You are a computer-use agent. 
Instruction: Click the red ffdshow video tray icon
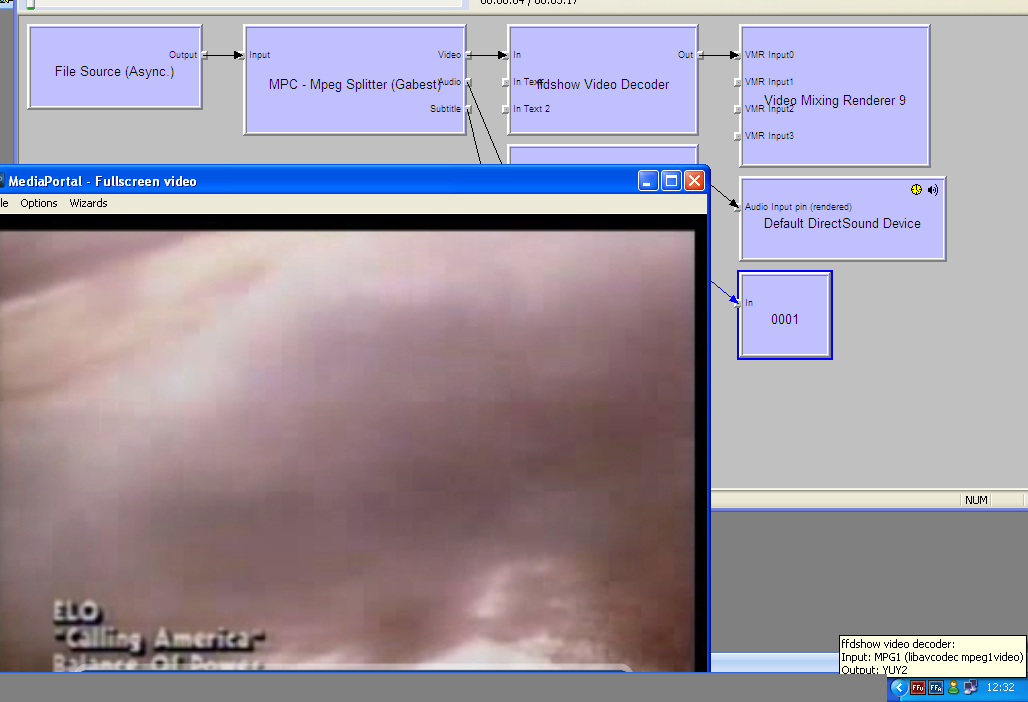(918, 688)
